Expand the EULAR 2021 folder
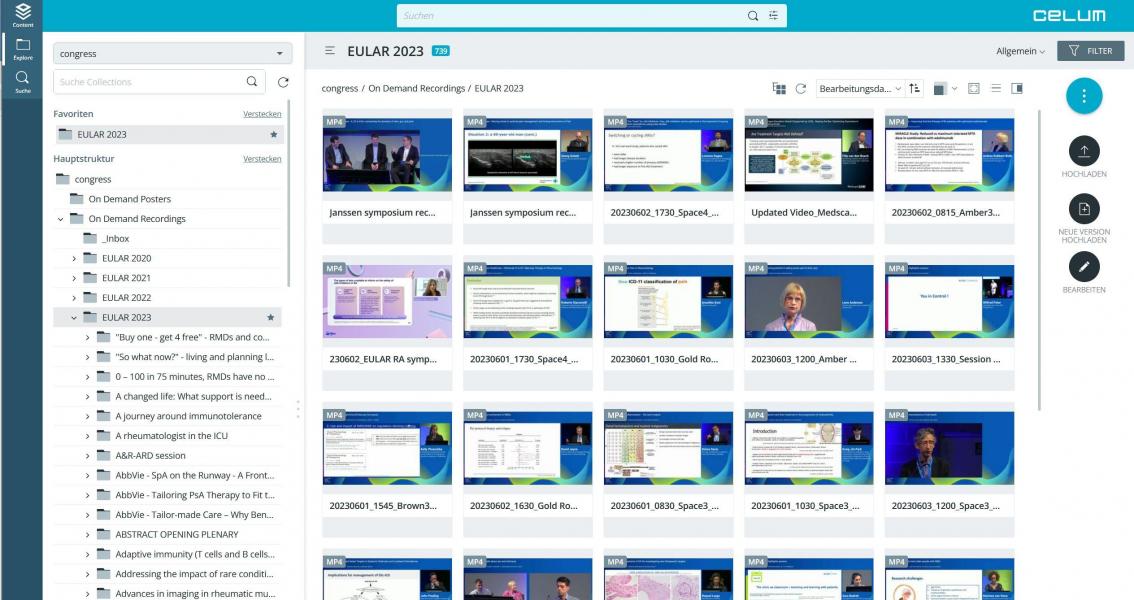This screenshot has height=600, width=1134. (74, 278)
